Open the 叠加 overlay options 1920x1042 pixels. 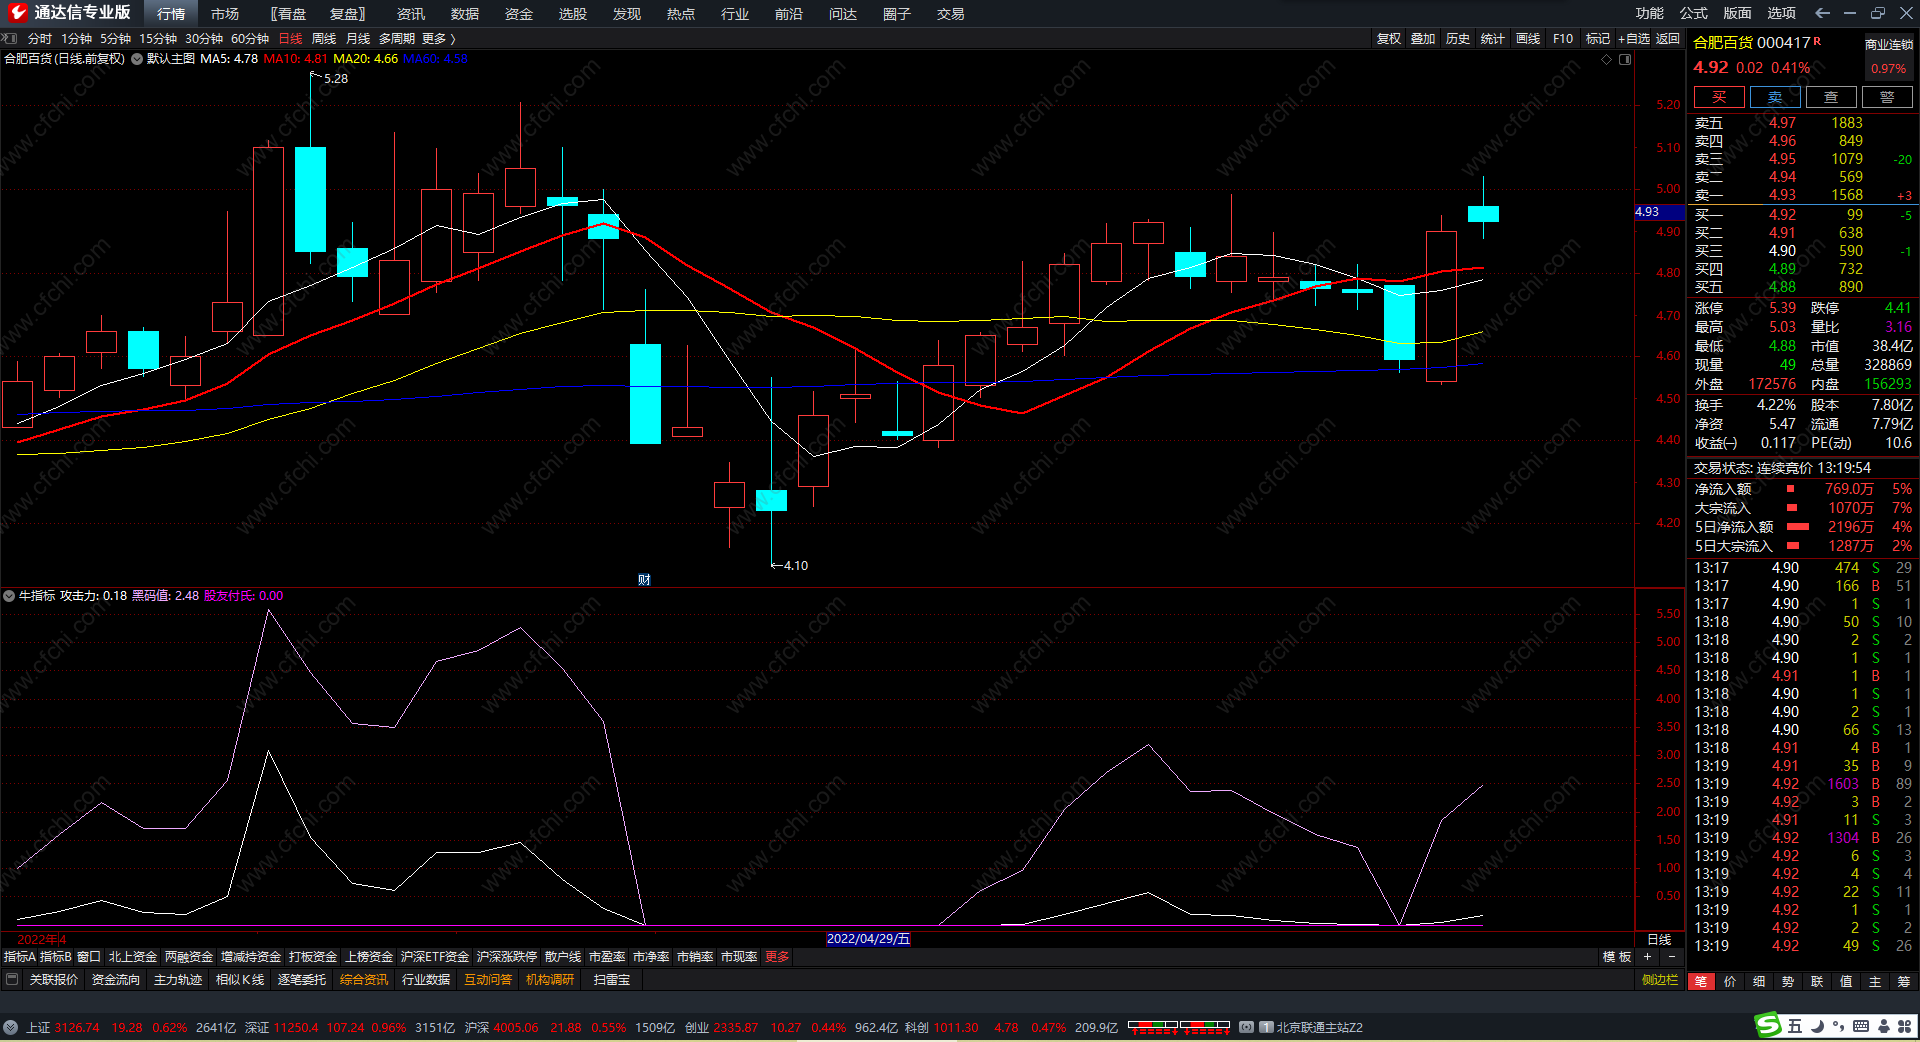[1423, 39]
